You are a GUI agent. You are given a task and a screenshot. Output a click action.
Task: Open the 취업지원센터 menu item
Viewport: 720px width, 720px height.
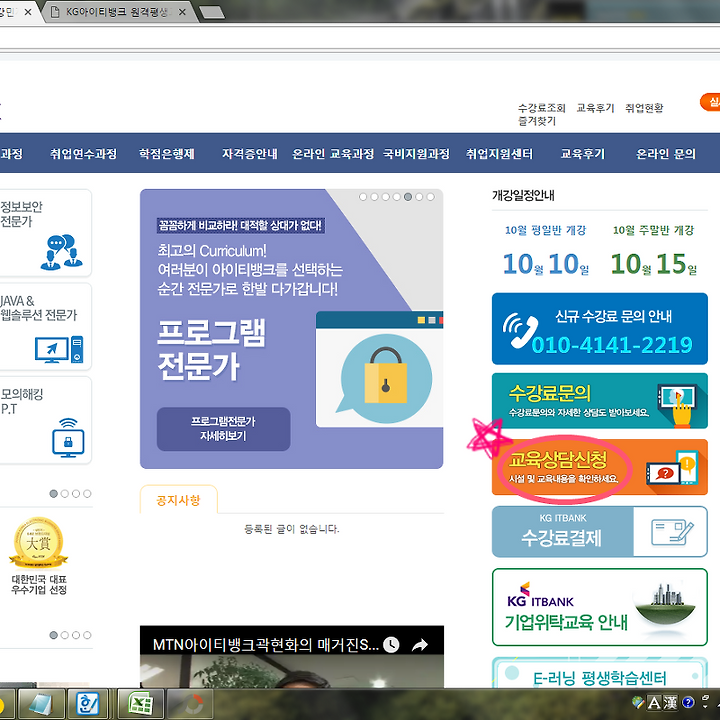pyautogui.click(x=500, y=153)
